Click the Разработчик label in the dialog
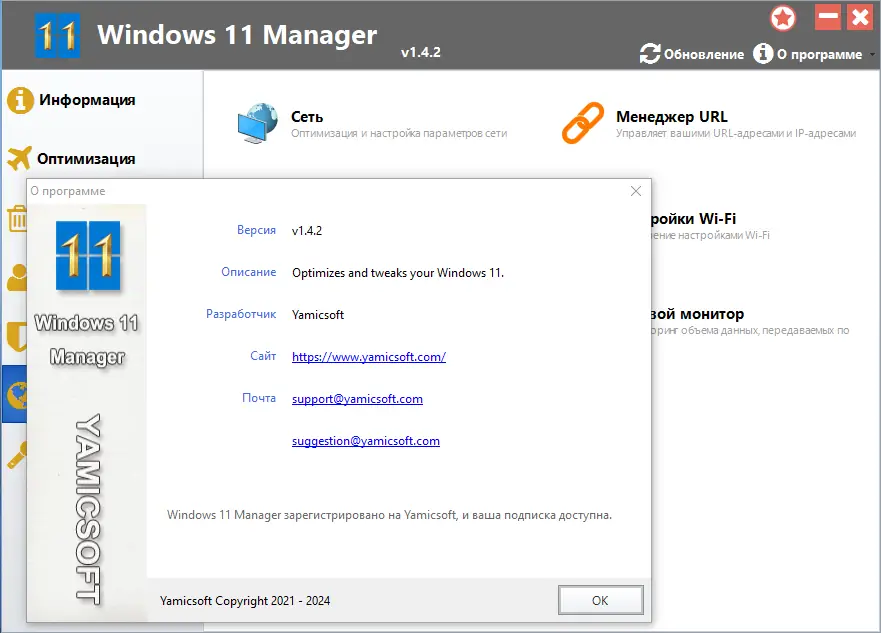 pyautogui.click(x=241, y=314)
